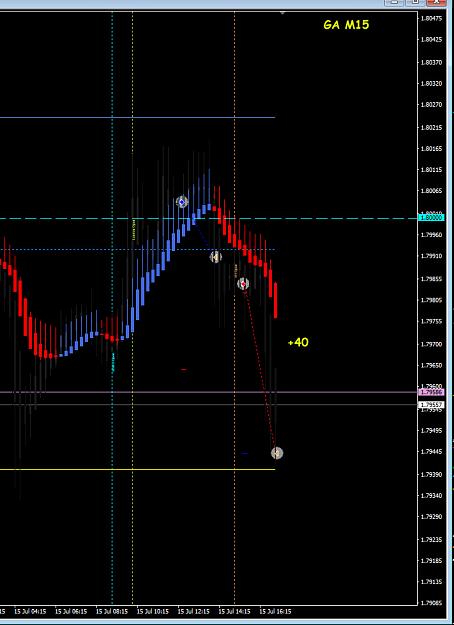
Task: Click the '15 Jul 08:15' time label
Action: pyautogui.click(x=112, y=611)
